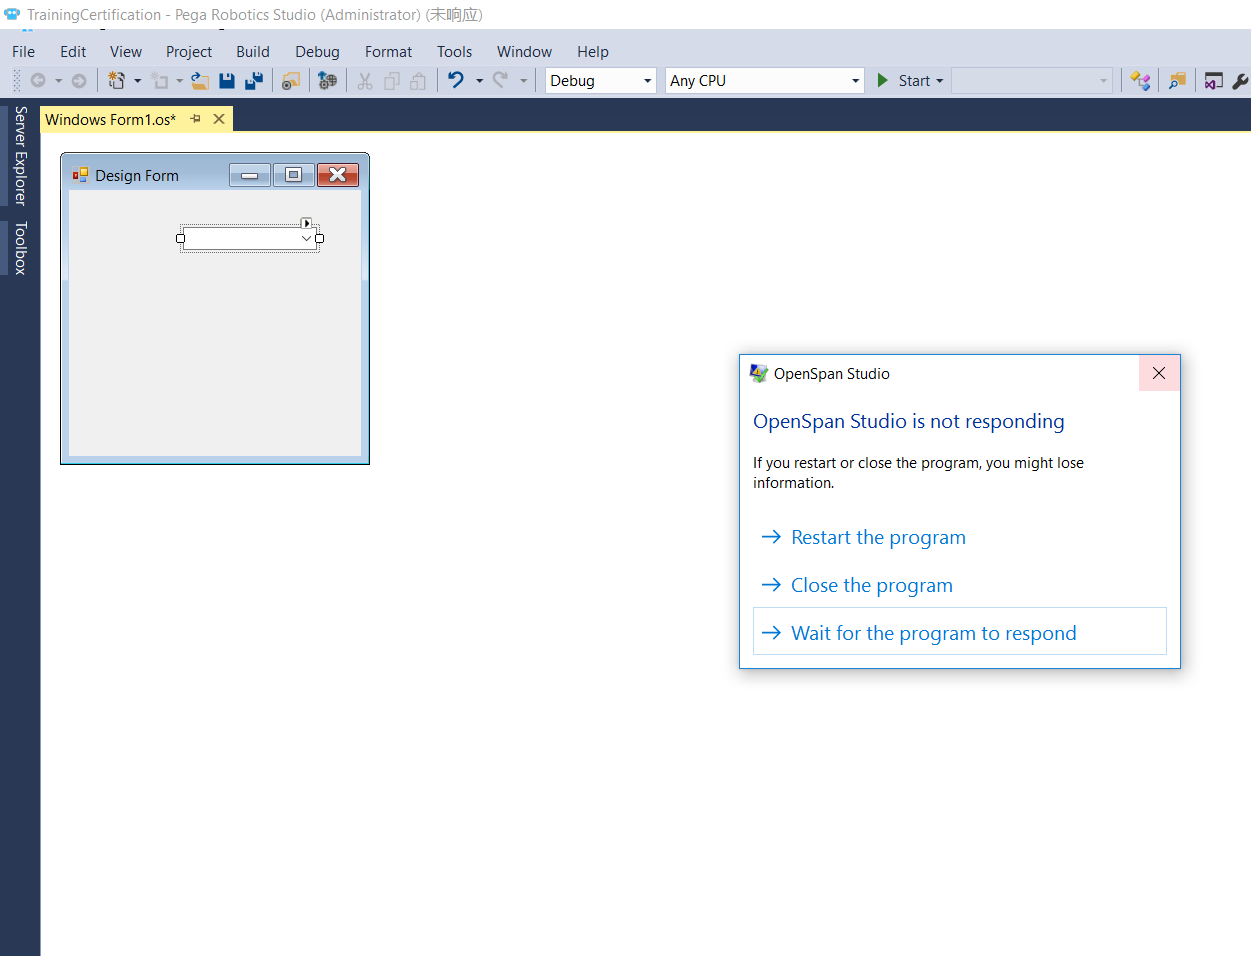
Task: Open the Format menu
Action: 388,52
